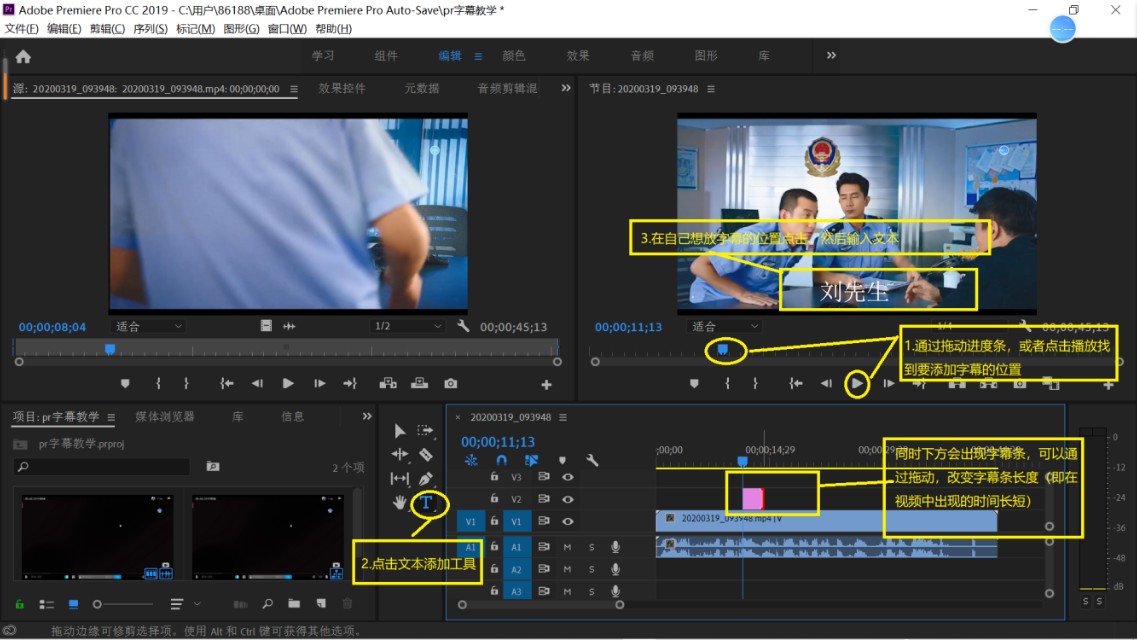Image resolution: width=1137 pixels, height=640 pixels.
Task: Open source playback resolution 1/2 dropdown
Action: [408, 326]
